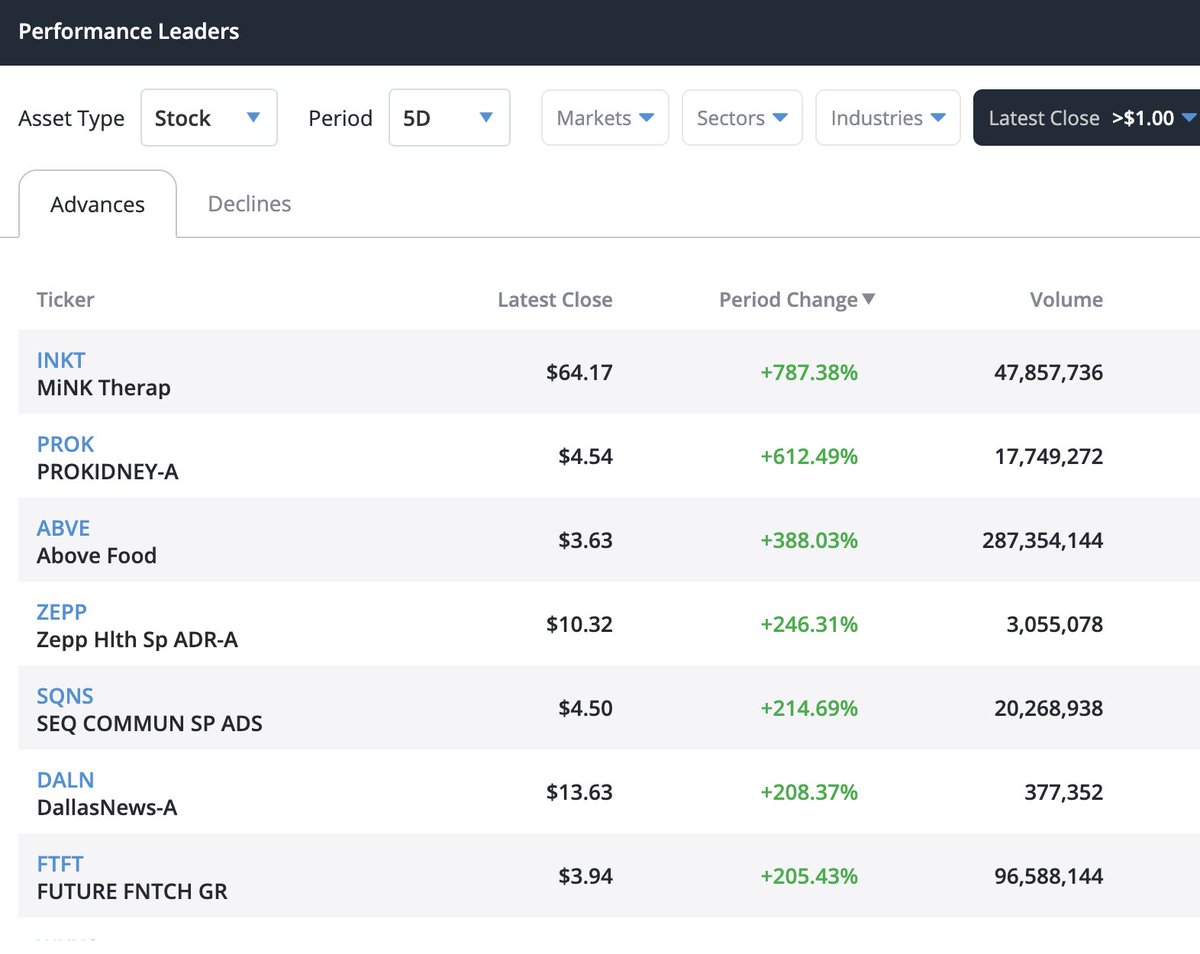
Task: Open the FTFT ticker link
Action: (x=60, y=864)
